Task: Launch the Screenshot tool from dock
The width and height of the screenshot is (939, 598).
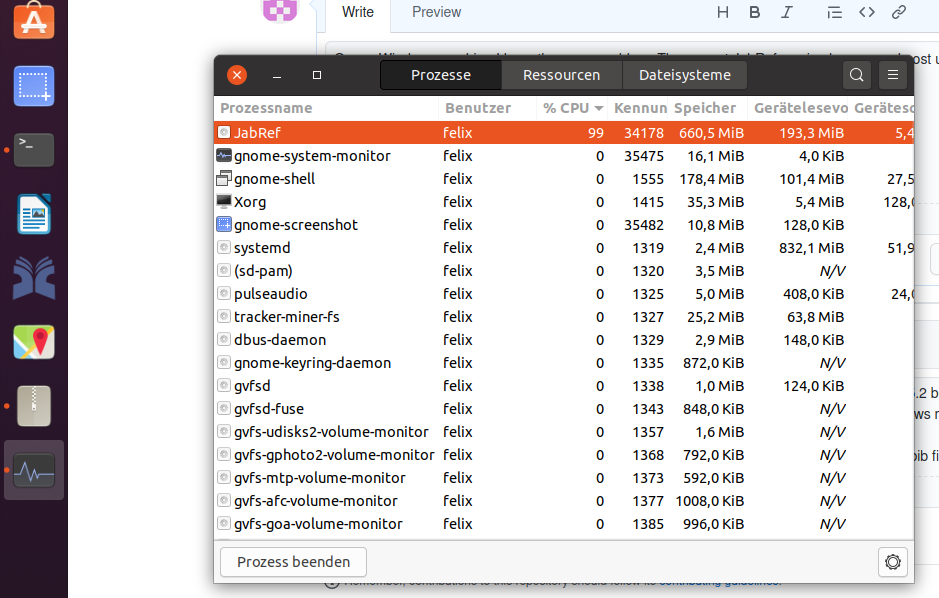Action: click(34, 86)
